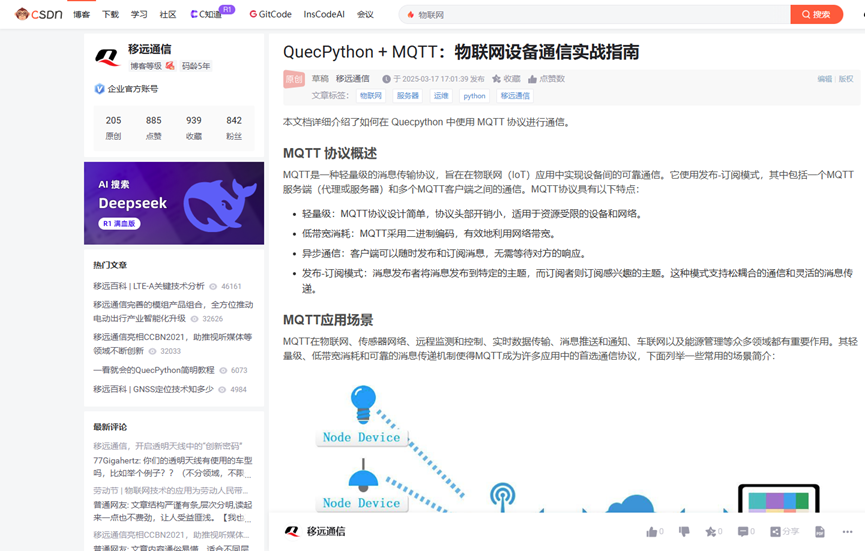Open the 博客 menu item
Image resolution: width=865 pixels, height=551 pixels.
[x=82, y=14]
